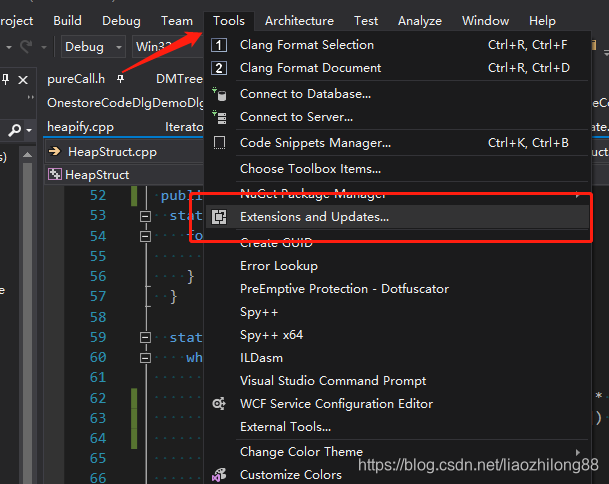This screenshot has width=609, height=484.
Task: Collapse the code block at line 53
Action: pos(145,216)
